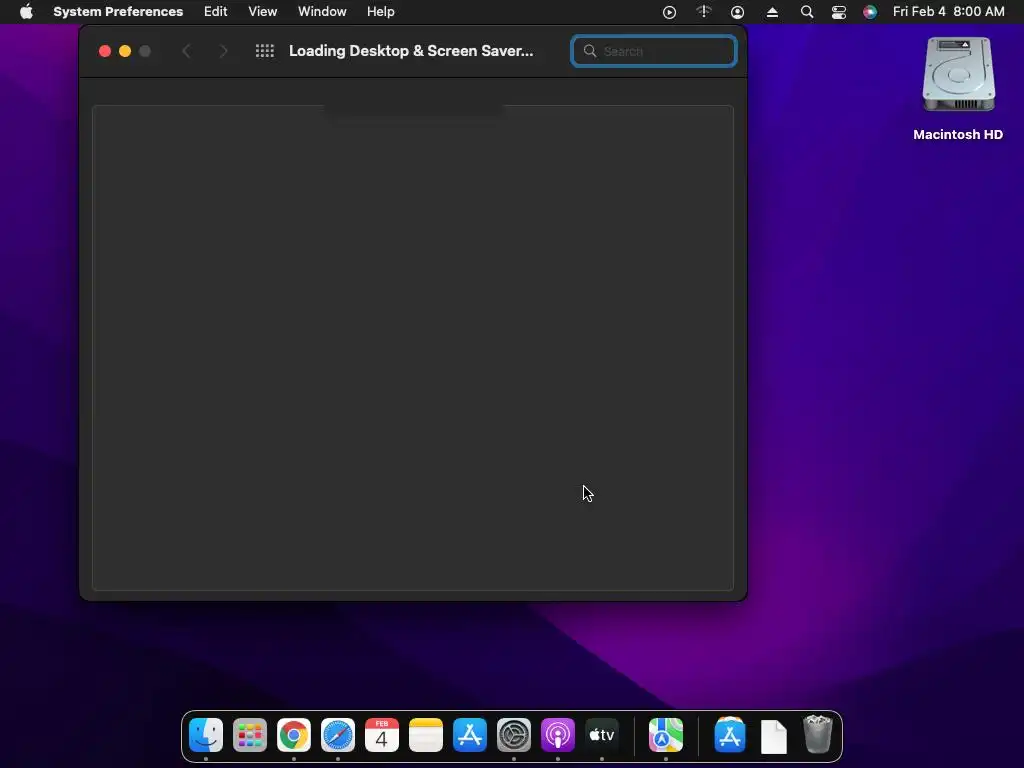Open the Apple menu
This screenshot has height=768, width=1024.
(26, 12)
